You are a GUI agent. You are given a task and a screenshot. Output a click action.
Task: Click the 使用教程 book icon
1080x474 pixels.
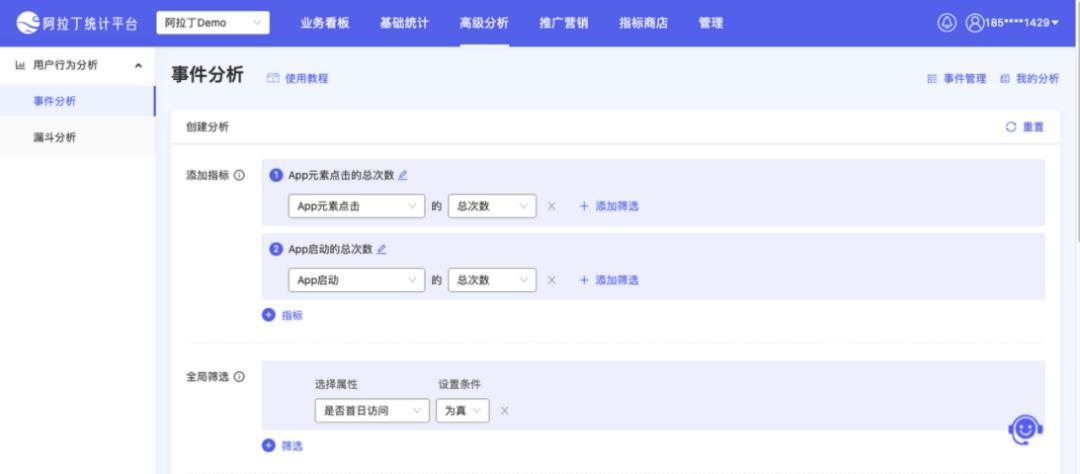click(x=273, y=79)
